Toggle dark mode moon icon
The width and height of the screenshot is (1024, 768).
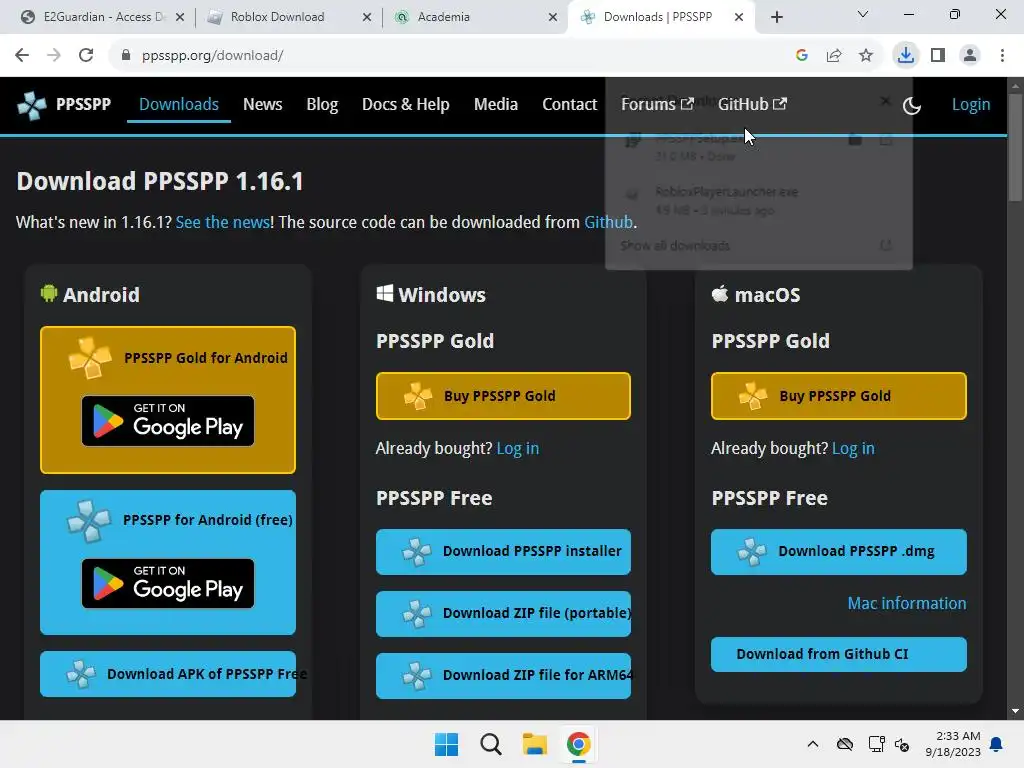coord(912,105)
